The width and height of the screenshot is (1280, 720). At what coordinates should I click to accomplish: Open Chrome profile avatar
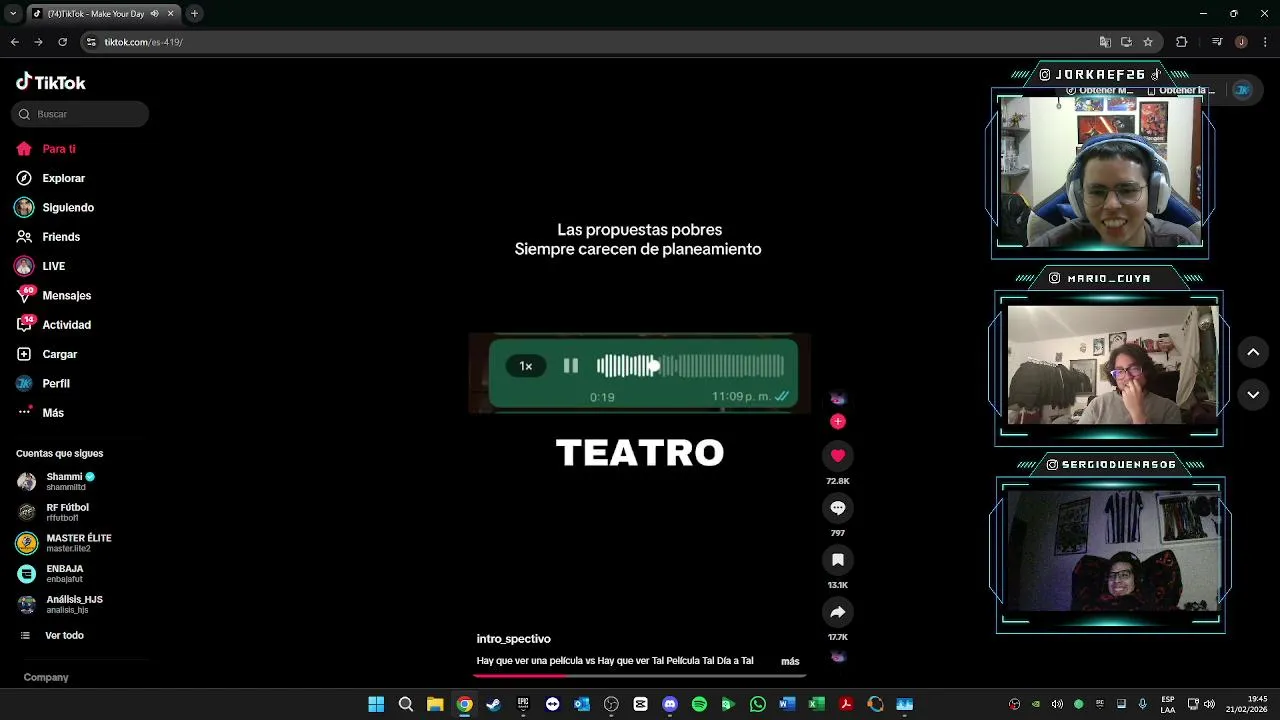(1241, 42)
